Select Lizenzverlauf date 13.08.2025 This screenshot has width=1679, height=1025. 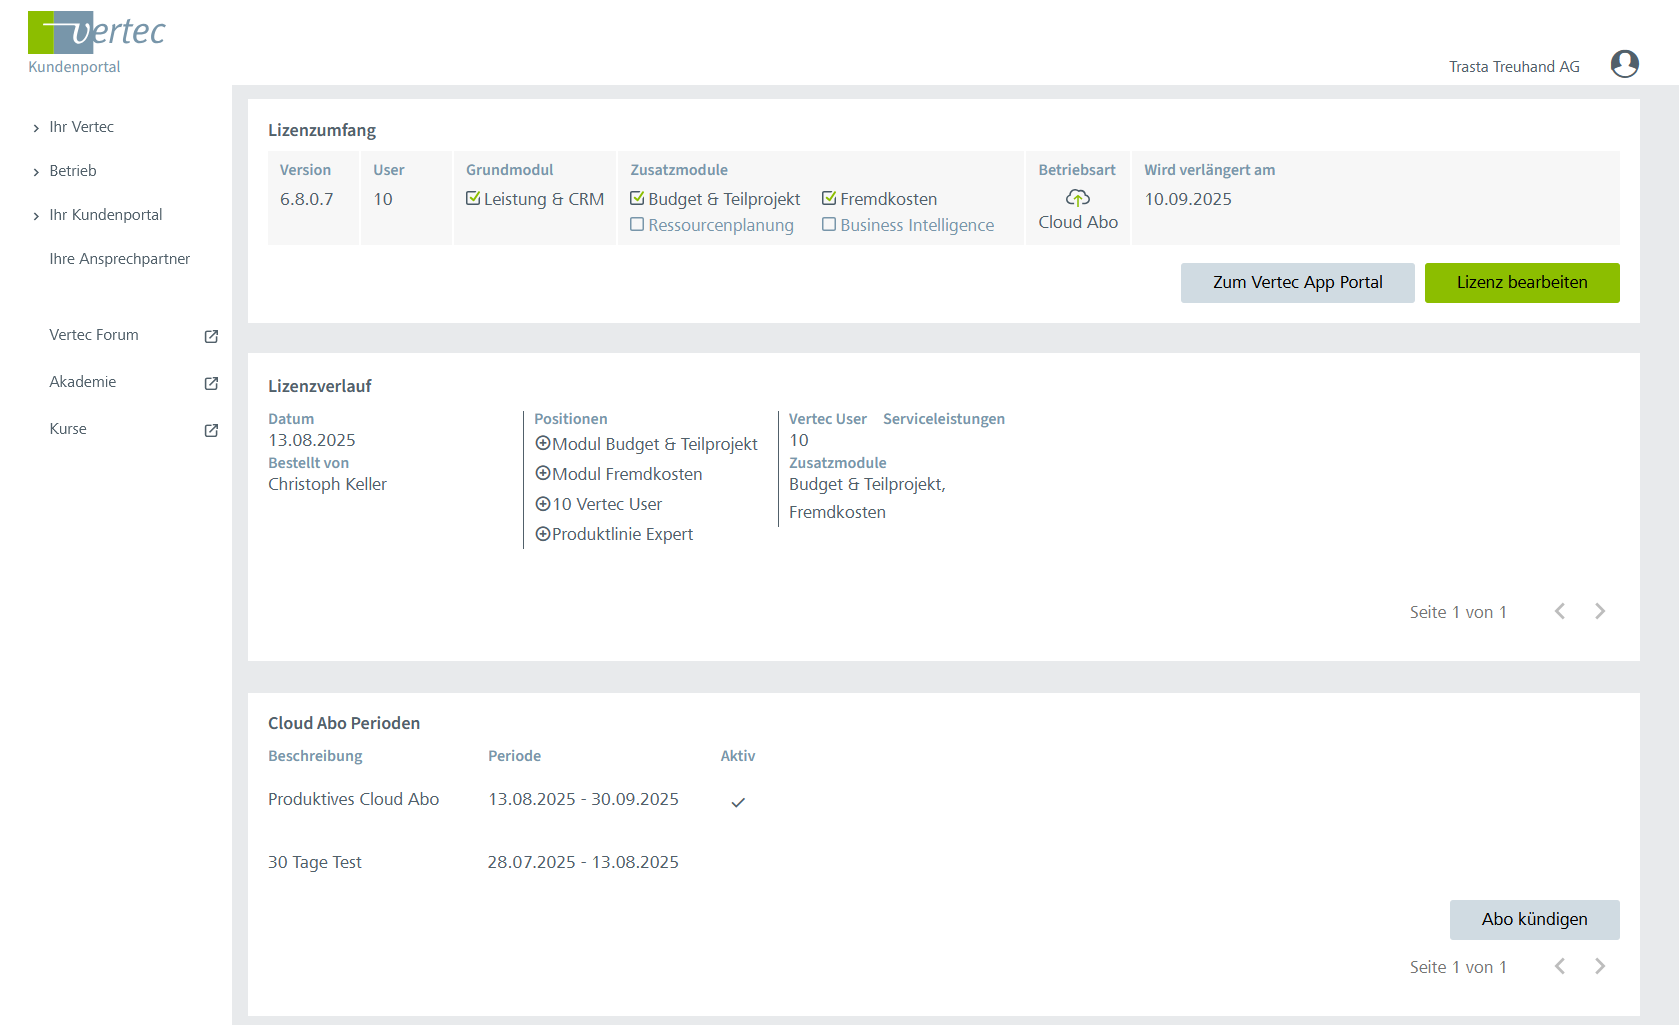[312, 440]
